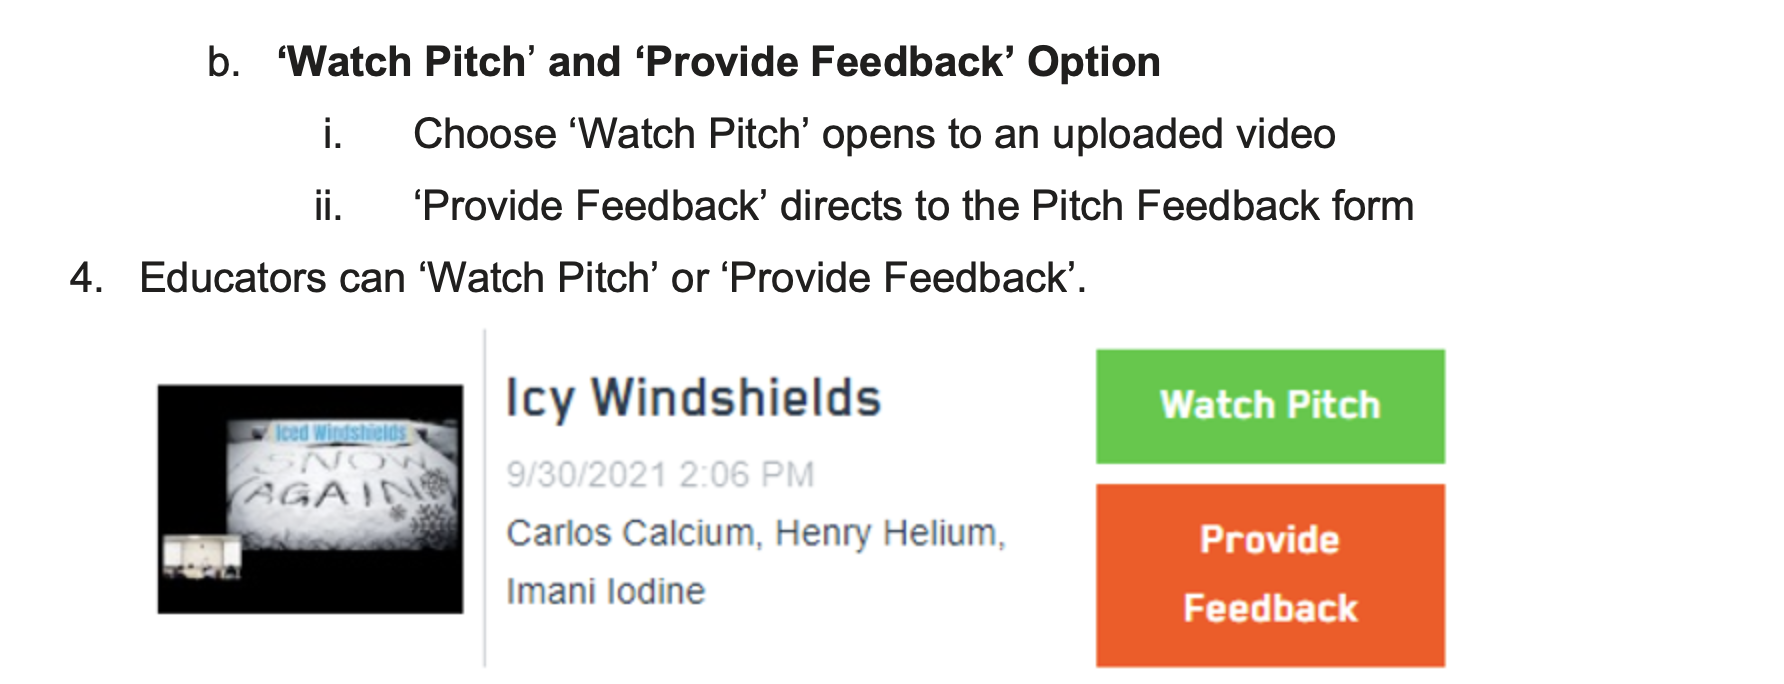Click the line about Pitch Feedback form
Viewport: 1784px width, 684px height.
click(x=913, y=206)
